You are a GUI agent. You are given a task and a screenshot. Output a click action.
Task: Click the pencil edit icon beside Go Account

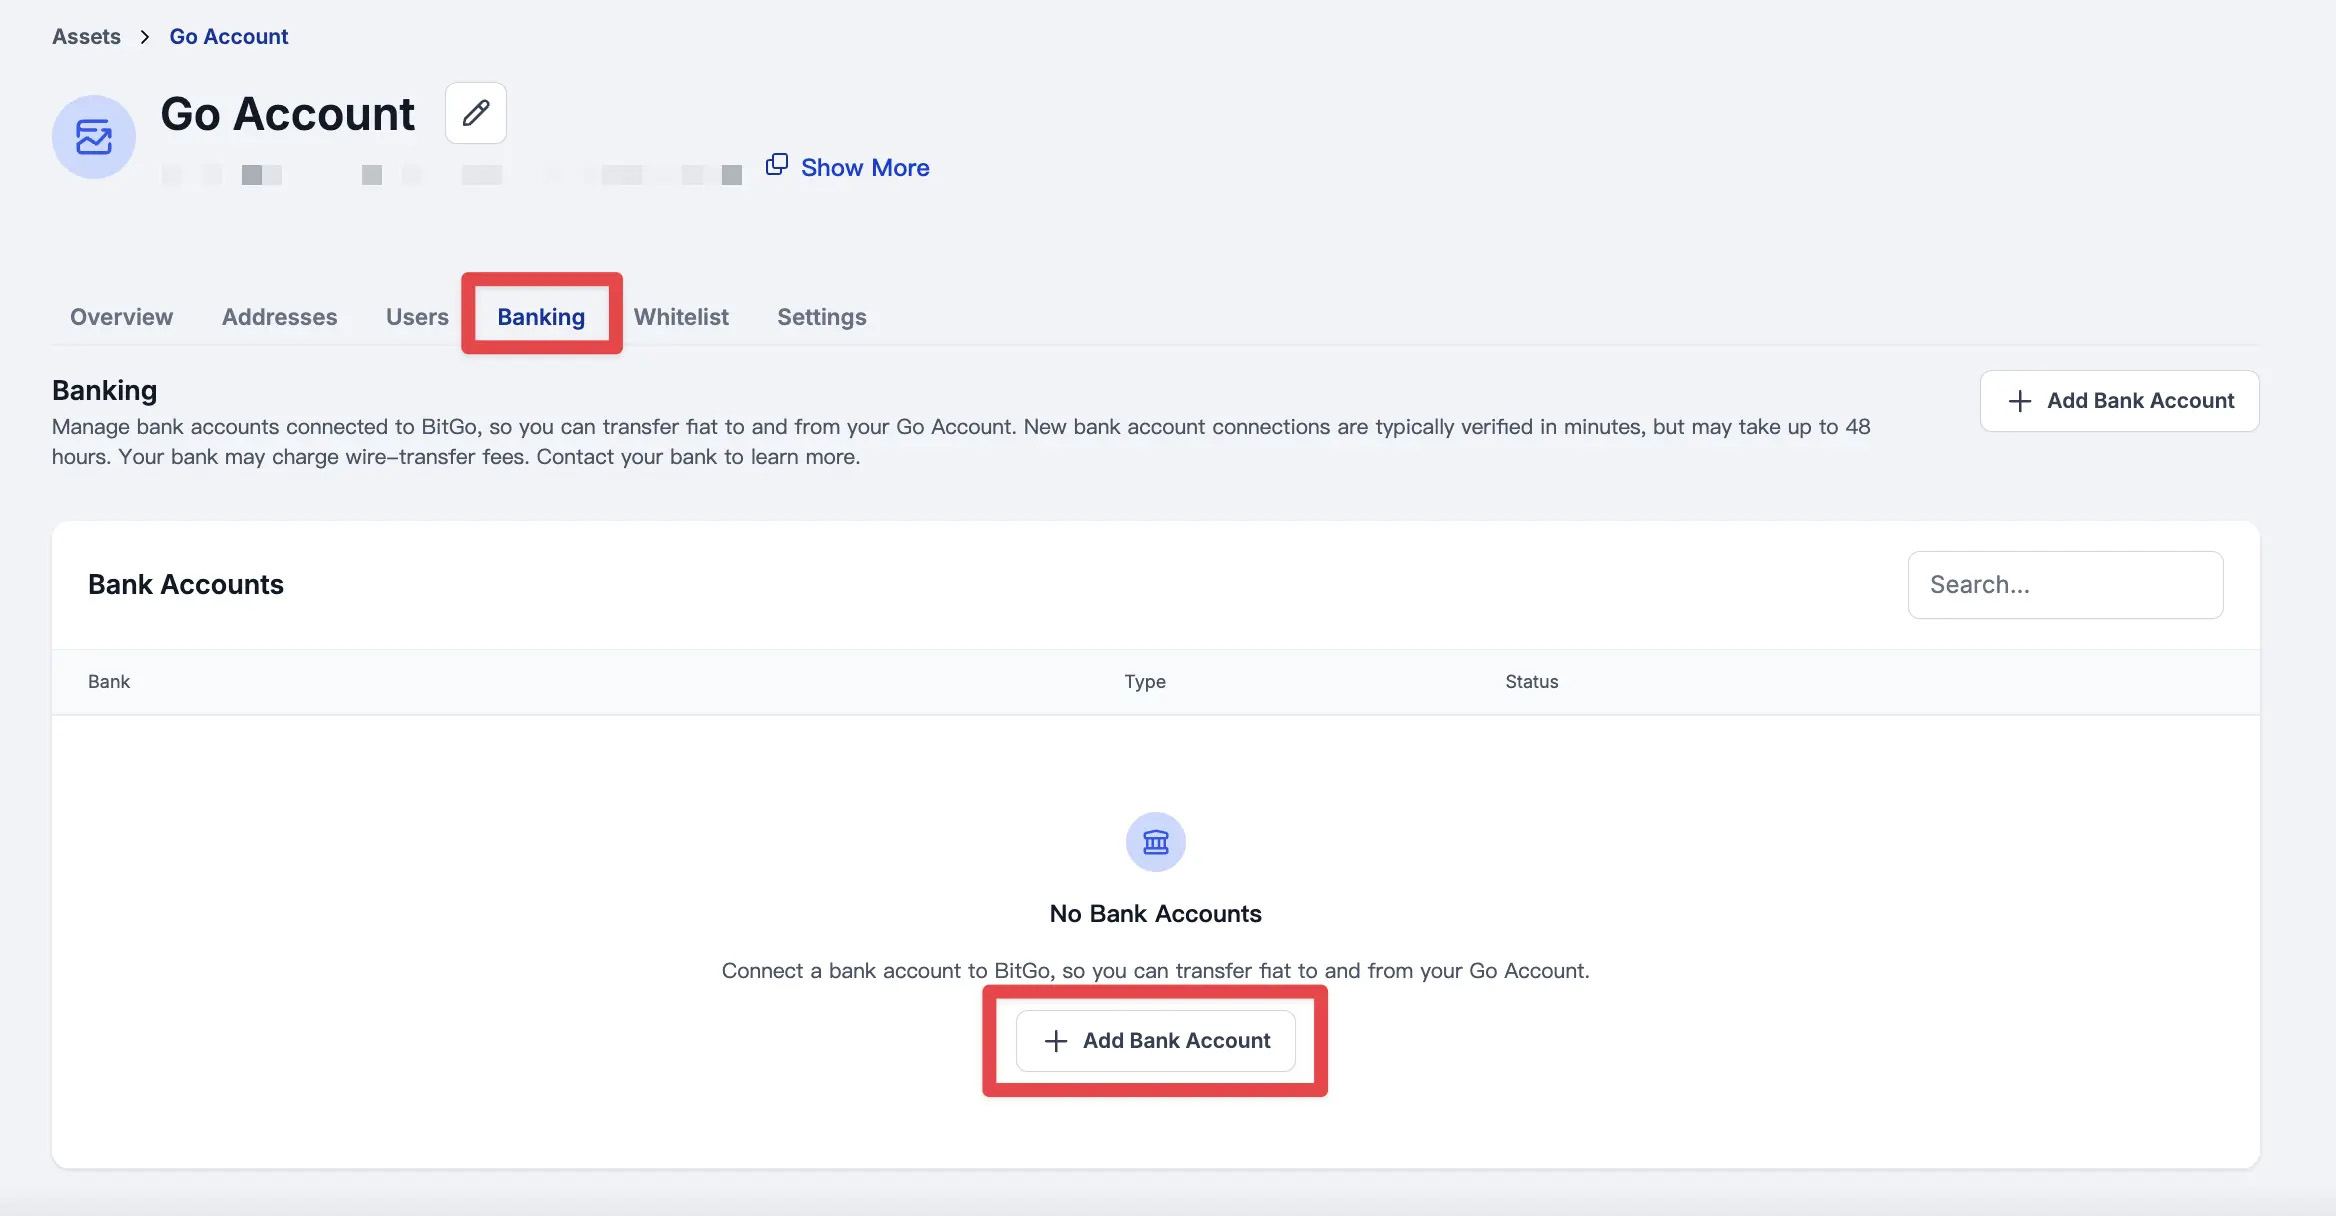[476, 113]
